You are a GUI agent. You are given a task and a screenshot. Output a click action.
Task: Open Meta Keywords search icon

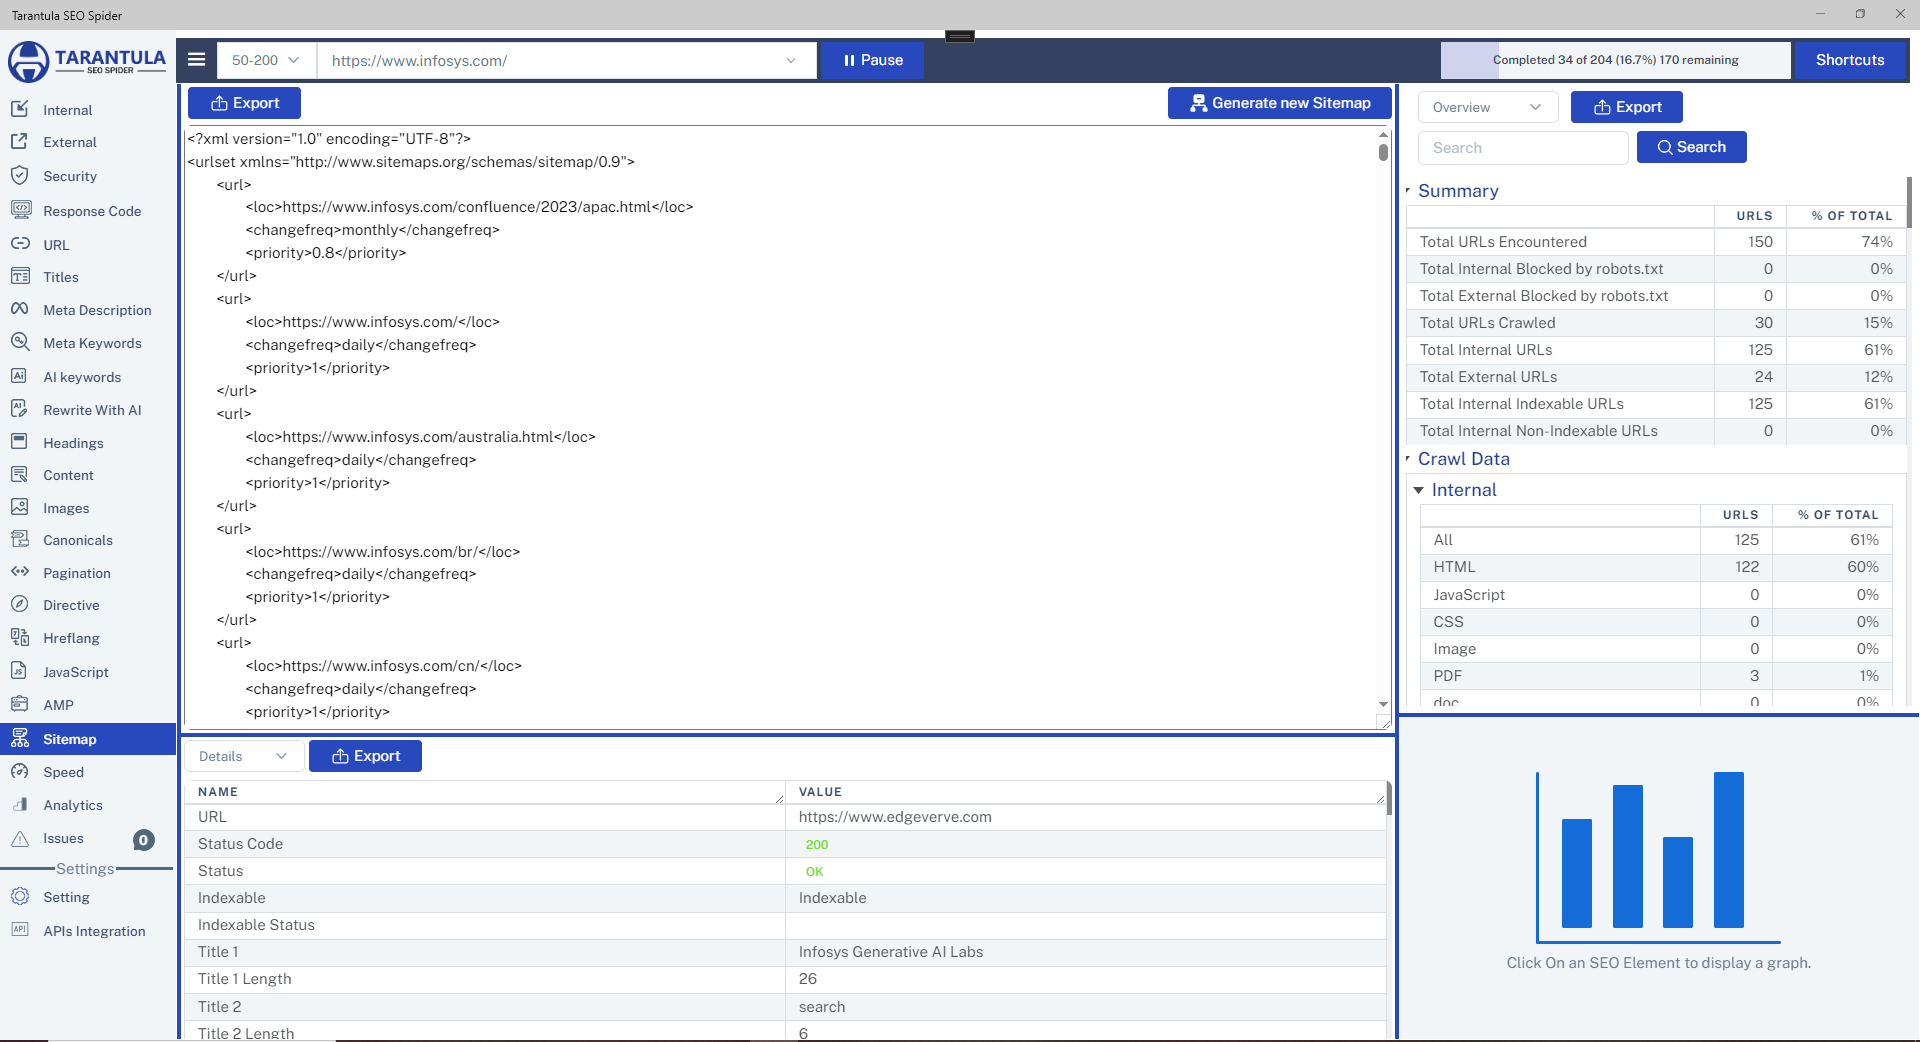19,342
